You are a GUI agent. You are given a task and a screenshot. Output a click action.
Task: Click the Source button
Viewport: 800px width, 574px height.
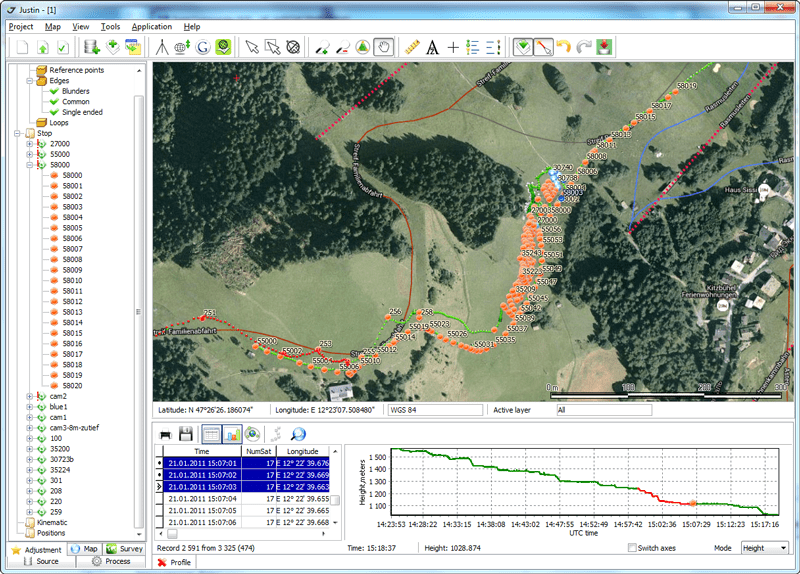coord(41,561)
